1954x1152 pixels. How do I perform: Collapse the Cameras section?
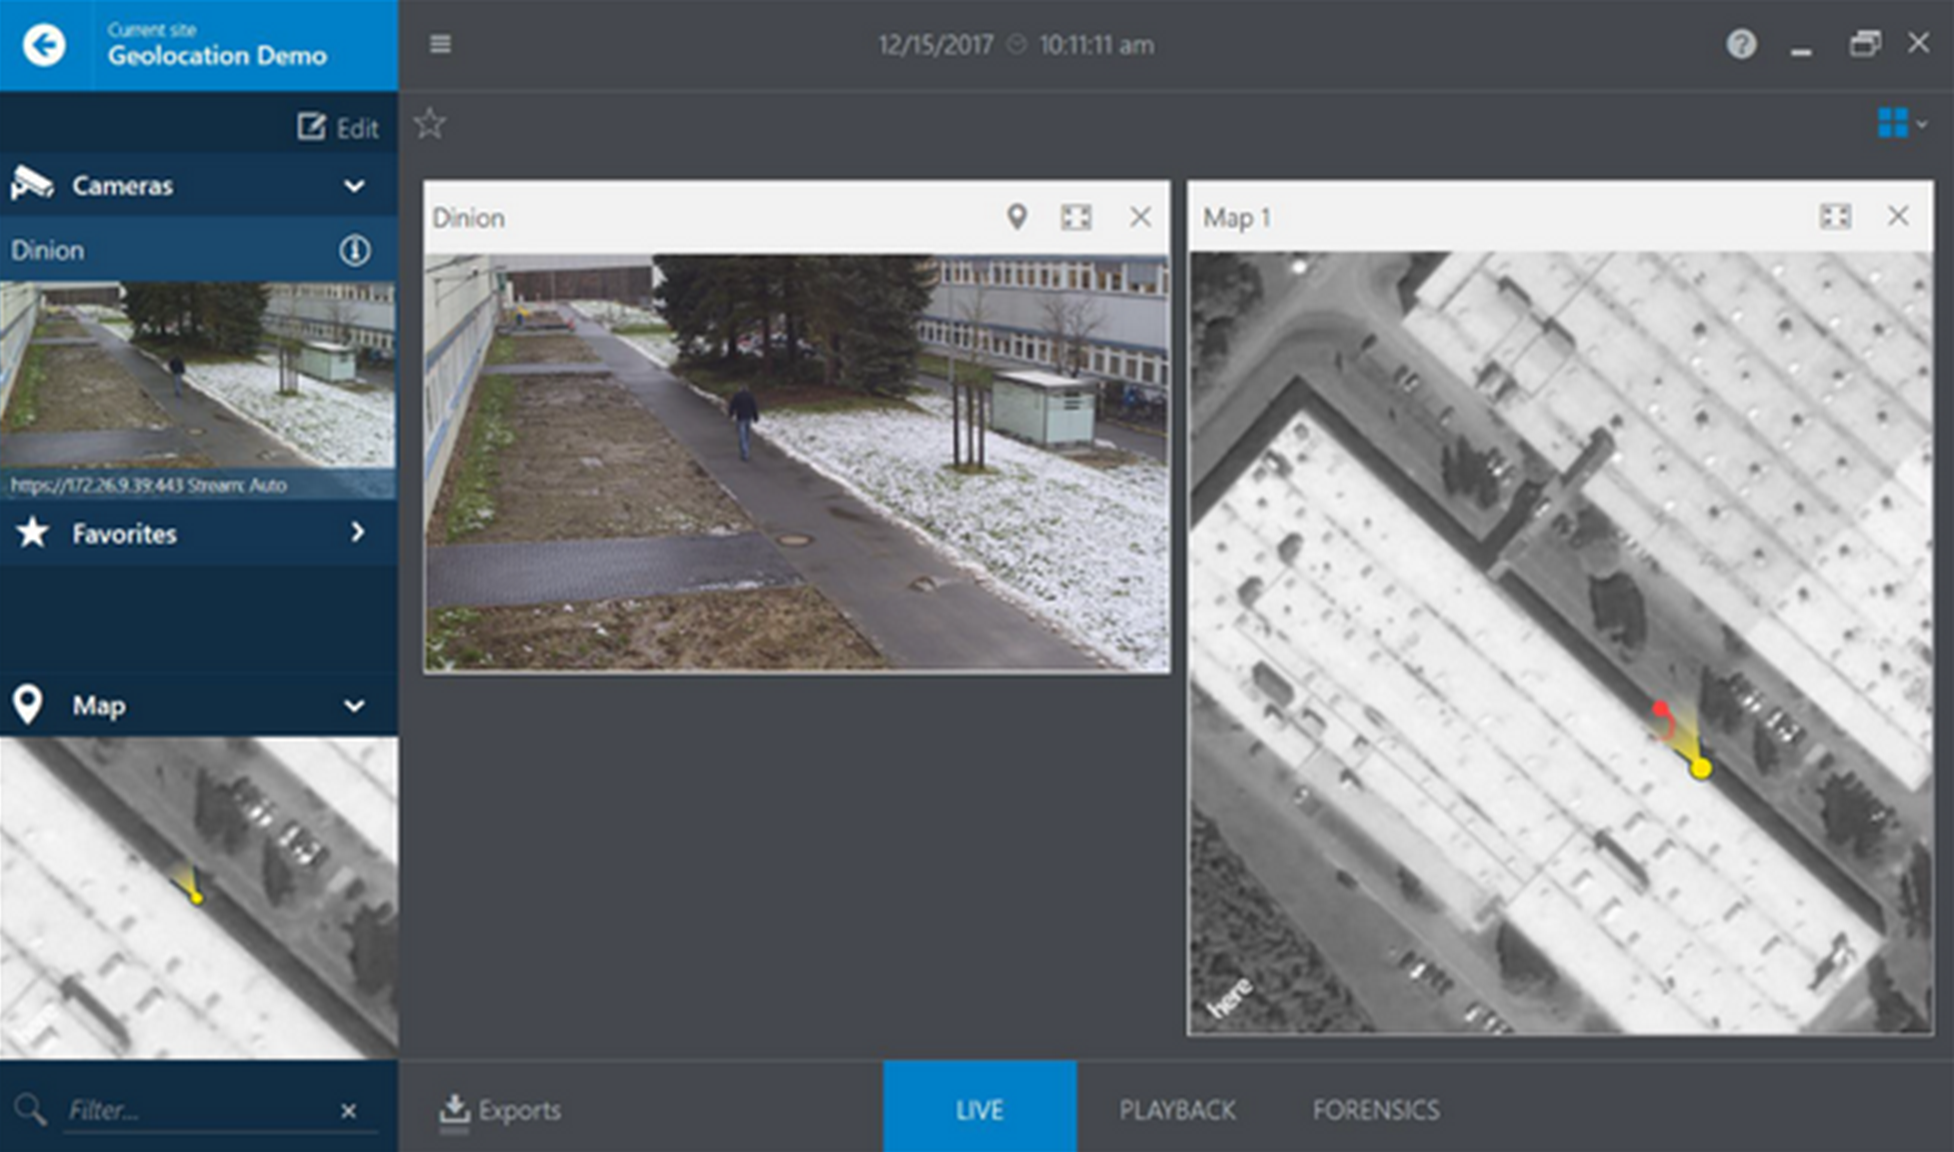click(352, 185)
